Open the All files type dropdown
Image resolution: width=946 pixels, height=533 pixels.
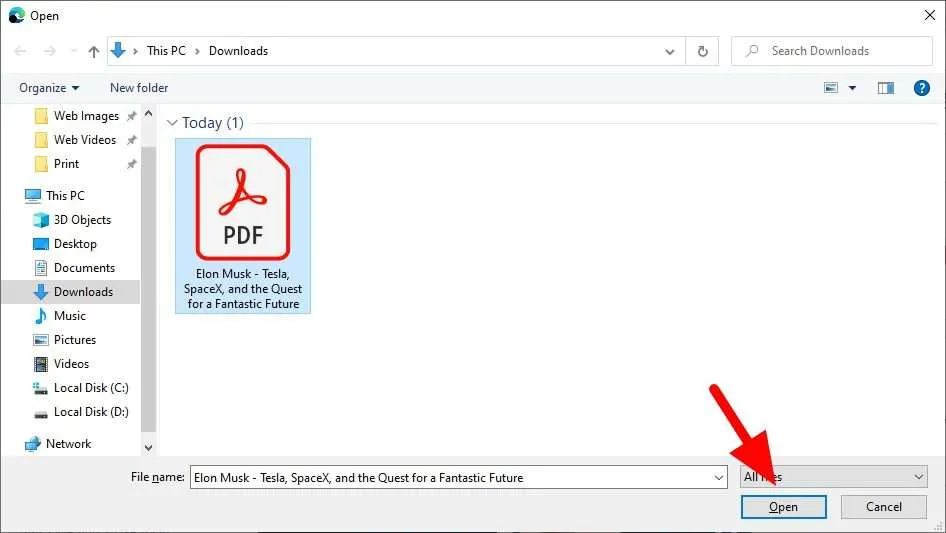834,477
